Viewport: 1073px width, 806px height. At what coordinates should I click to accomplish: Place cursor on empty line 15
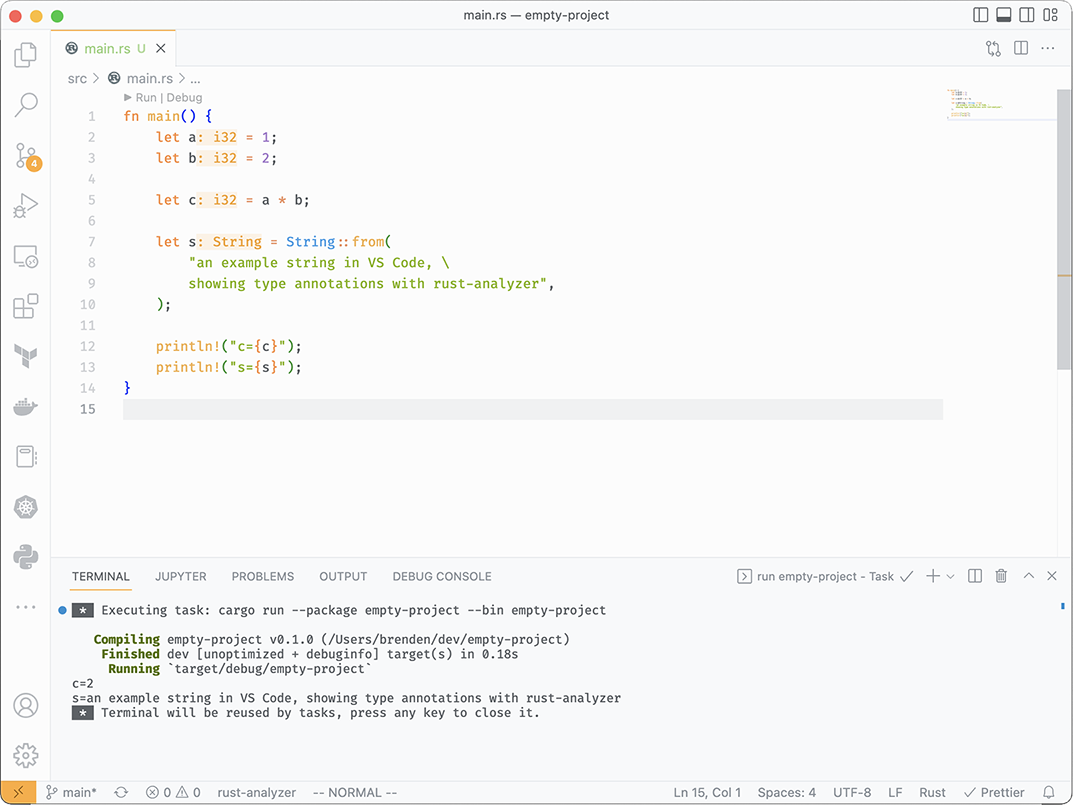point(532,409)
